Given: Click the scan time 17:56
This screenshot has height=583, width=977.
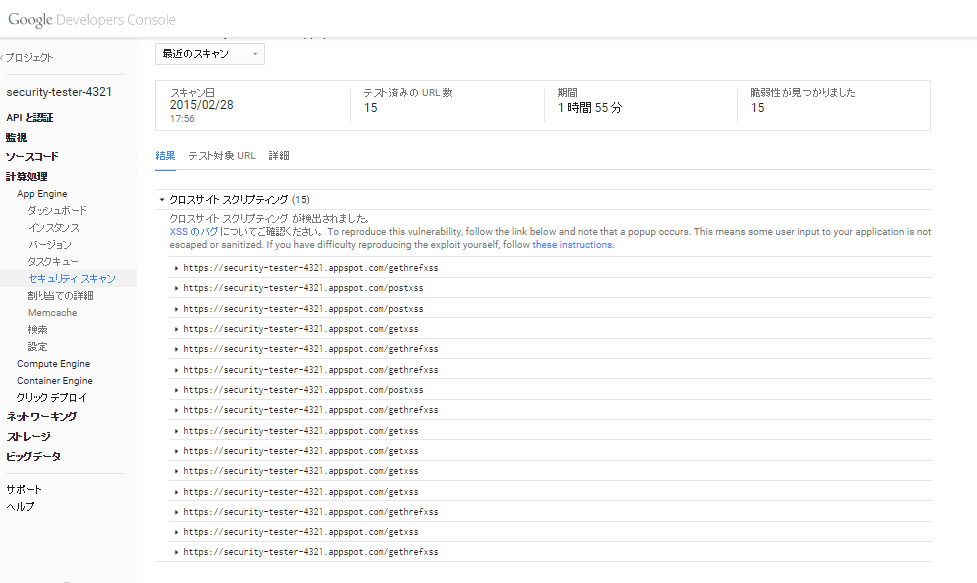Looking at the screenshot, I should pos(182,119).
